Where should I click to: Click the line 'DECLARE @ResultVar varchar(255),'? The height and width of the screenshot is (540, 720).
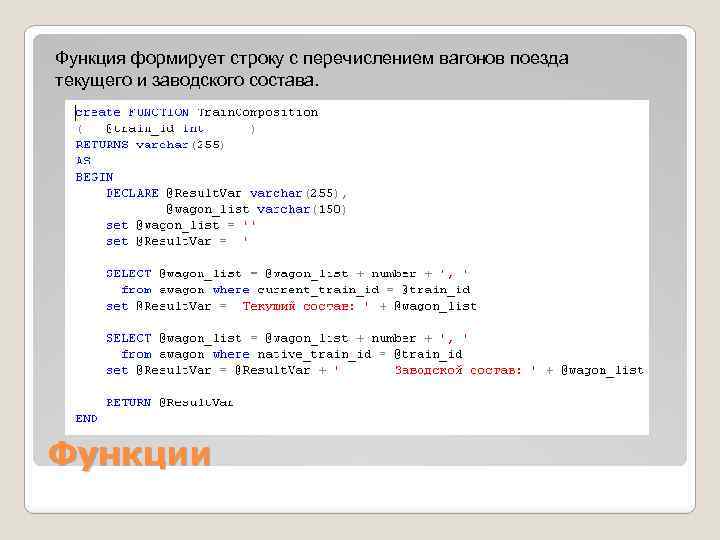(227, 193)
